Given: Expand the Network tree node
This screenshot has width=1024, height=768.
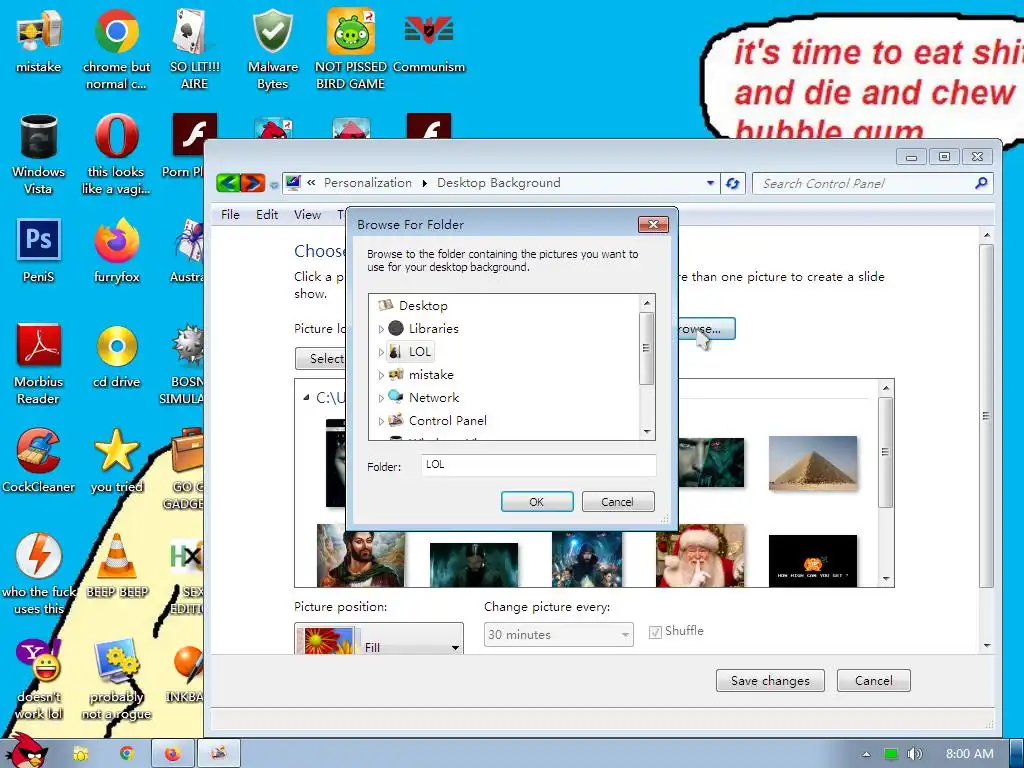Looking at the screenshot, I should tap(381, 398).
